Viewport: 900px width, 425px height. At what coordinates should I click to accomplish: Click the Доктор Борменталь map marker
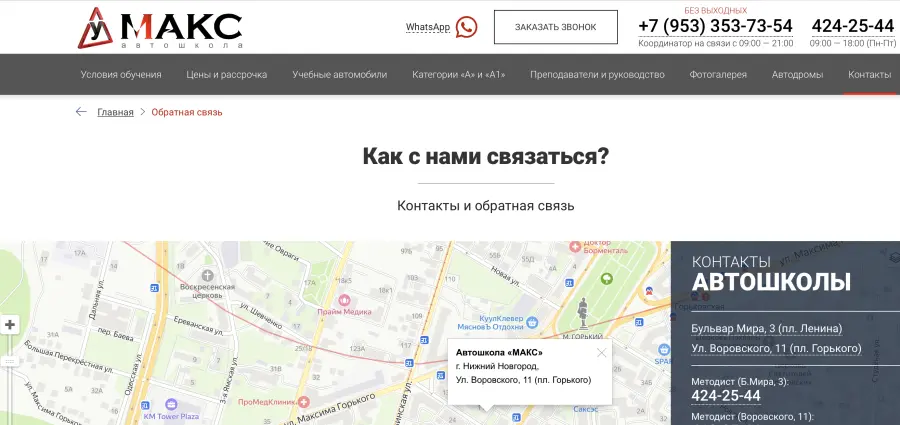(575, 246)
